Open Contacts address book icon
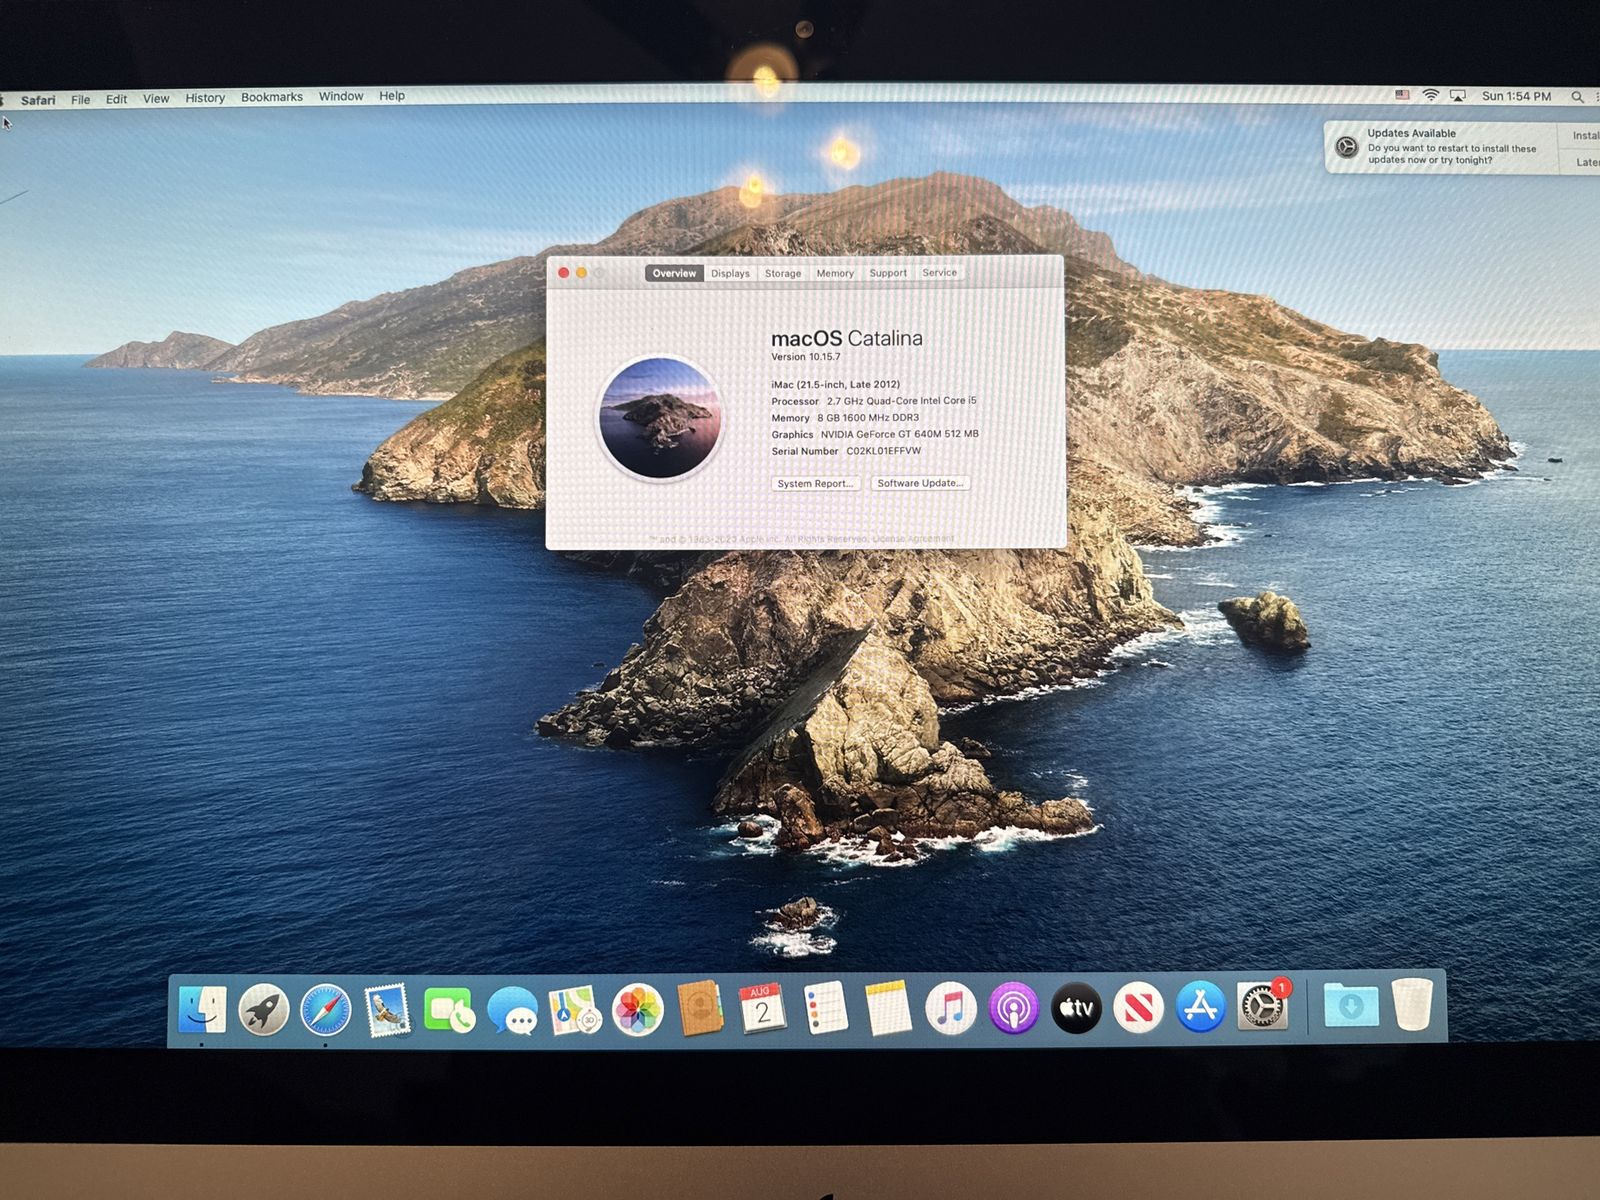Image resolution: width=1600 pixels, height=1200 pixels. (x=700, y=1009)
